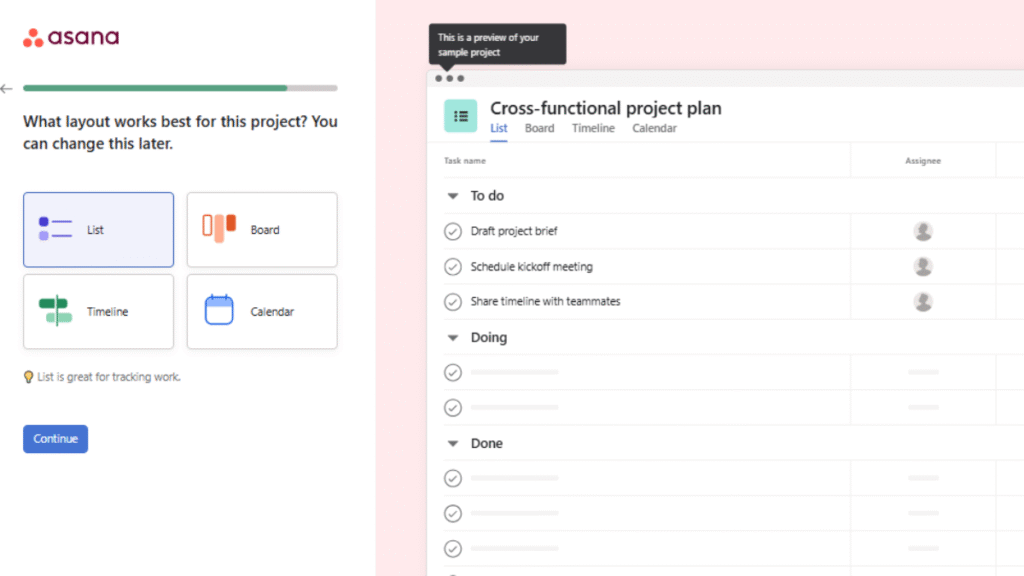Complete the Schedule kickoff meeting task
Screen dimensions: 1024x576
point(452,266)
